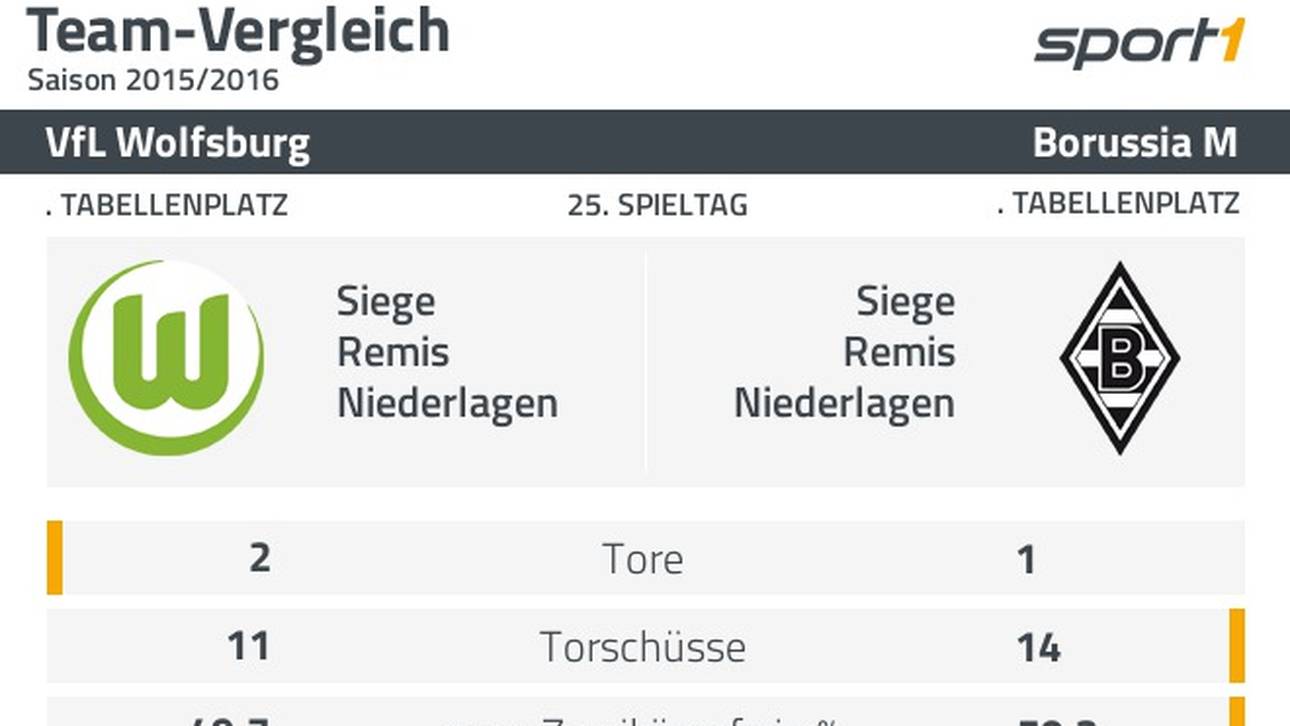Click the Borussia Mönchengladbach diamond crest
The height and width of the screenshot is (726, 1290).
pos(1119,357)
